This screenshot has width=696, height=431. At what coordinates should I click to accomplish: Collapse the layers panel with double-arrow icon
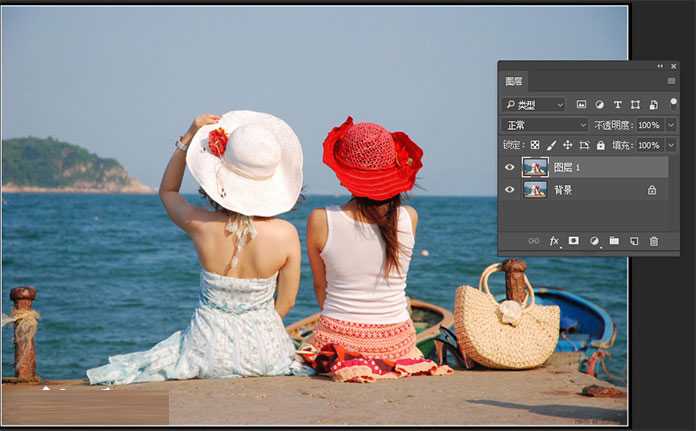pyautogui.click(x=660, y=66)
